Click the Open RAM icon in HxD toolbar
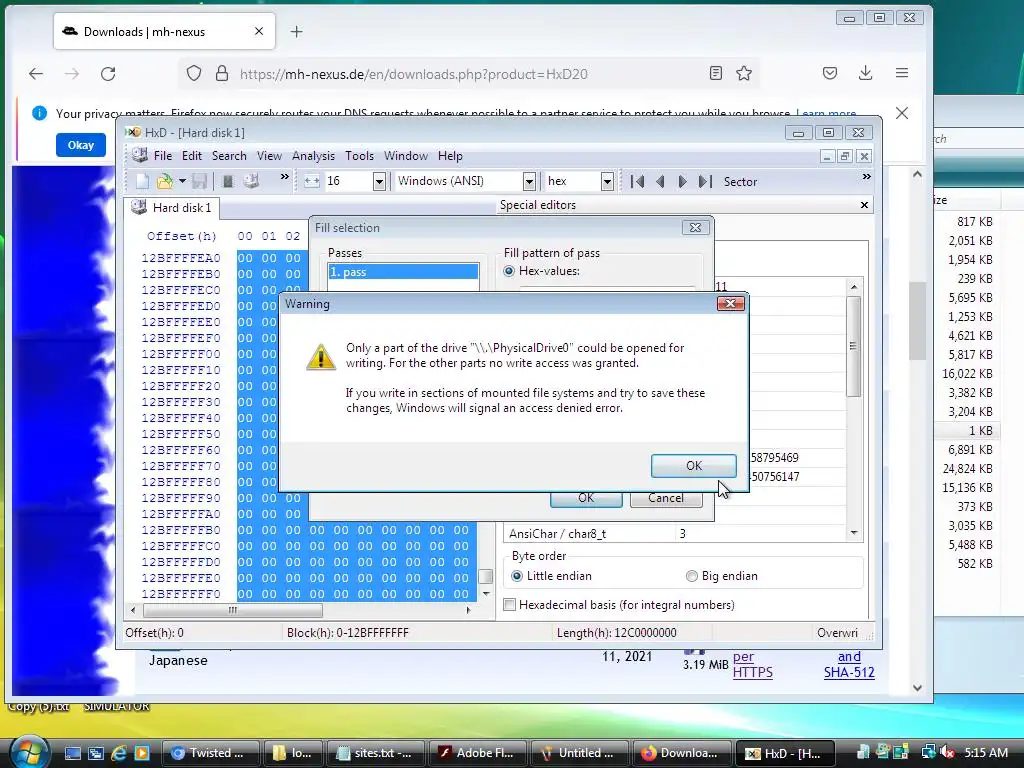 pos(227,181)
